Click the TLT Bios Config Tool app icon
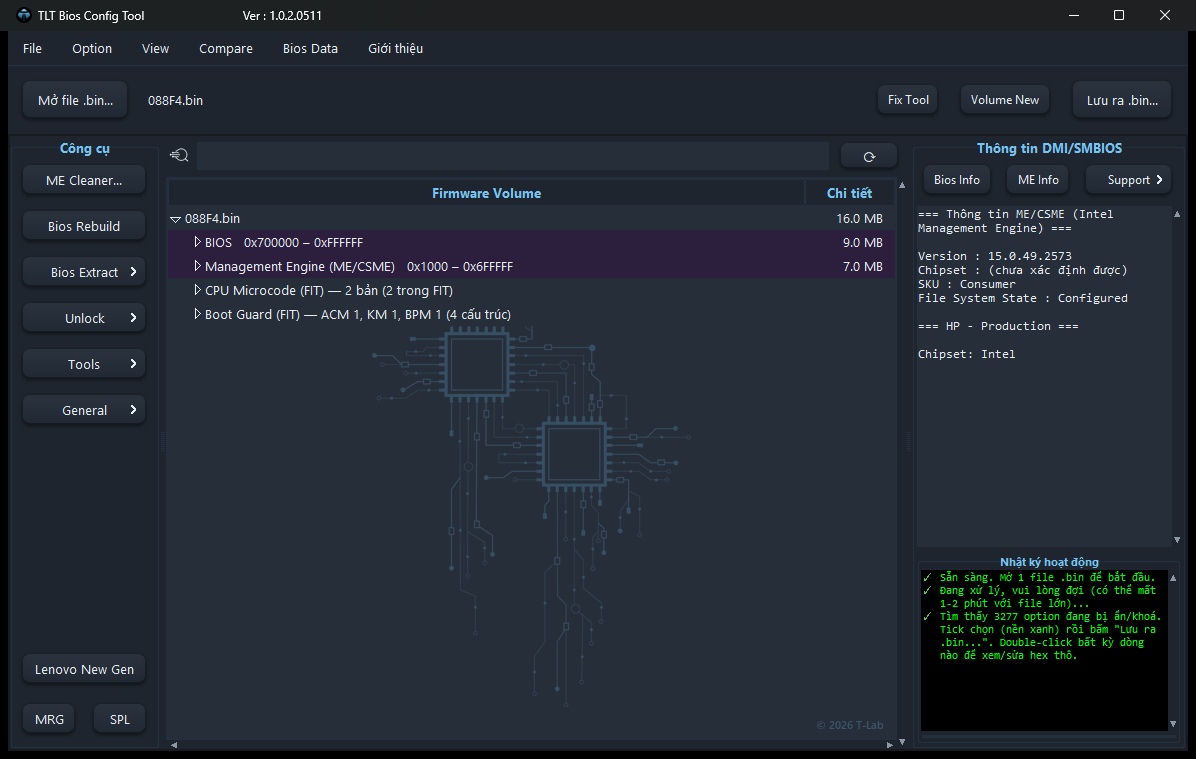 [x=24, y=14]
